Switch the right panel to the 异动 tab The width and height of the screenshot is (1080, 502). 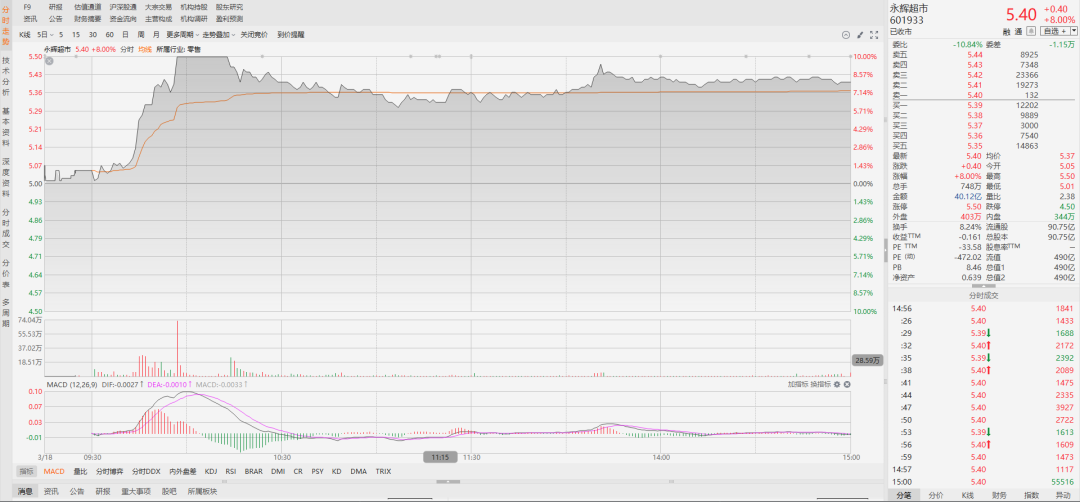point(1063,496)
